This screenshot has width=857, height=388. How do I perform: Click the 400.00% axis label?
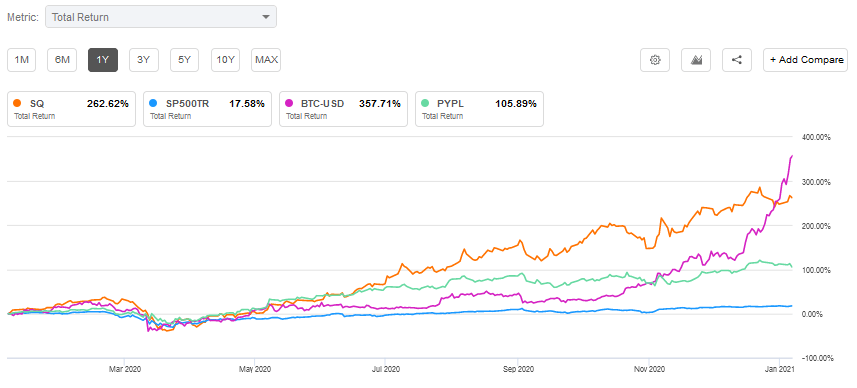(815, 138)
